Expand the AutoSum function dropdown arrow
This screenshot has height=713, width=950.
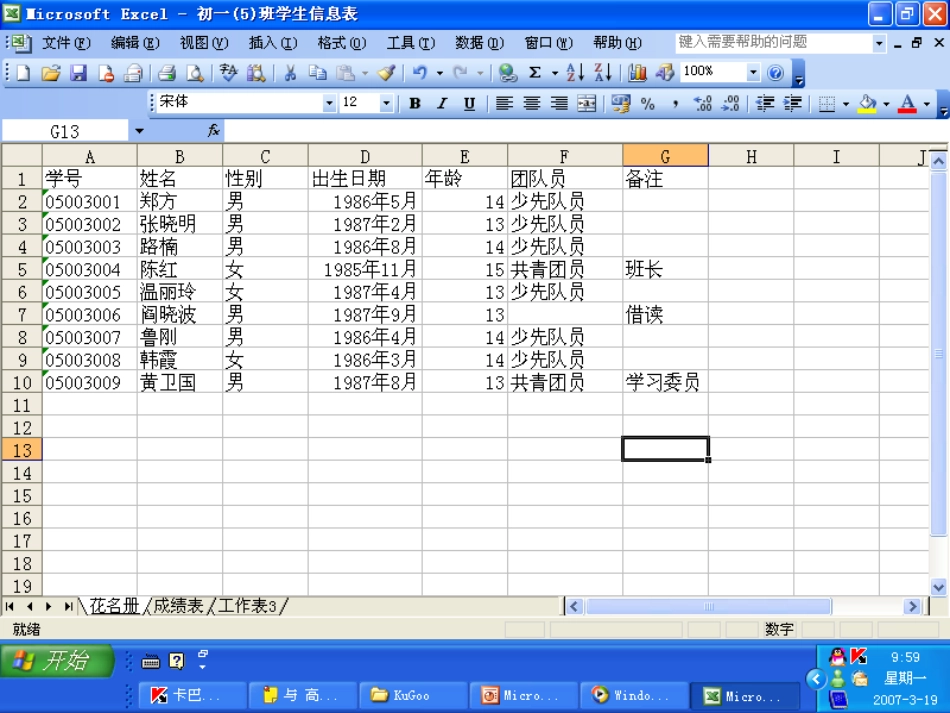tap(554, 73)
